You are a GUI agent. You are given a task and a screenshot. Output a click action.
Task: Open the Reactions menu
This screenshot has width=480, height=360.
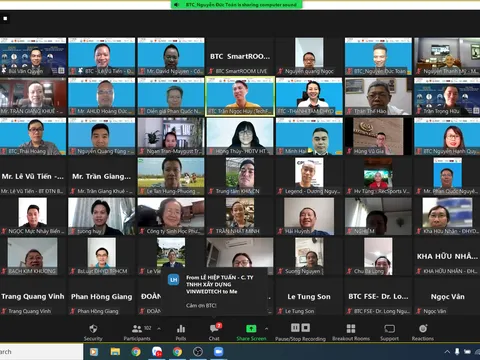(423, 332)
